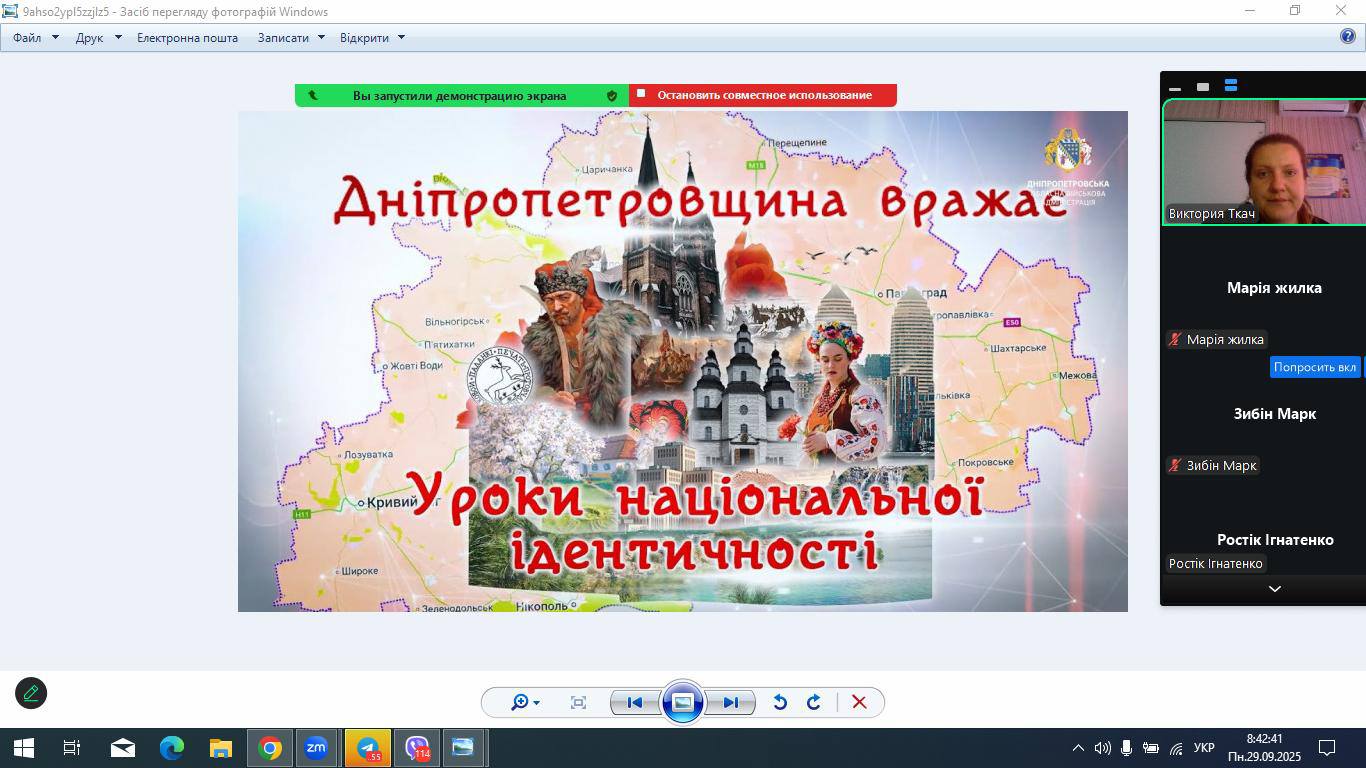Open the blue help question mark
The image size is (1366, 768).
click(1347, 36)
